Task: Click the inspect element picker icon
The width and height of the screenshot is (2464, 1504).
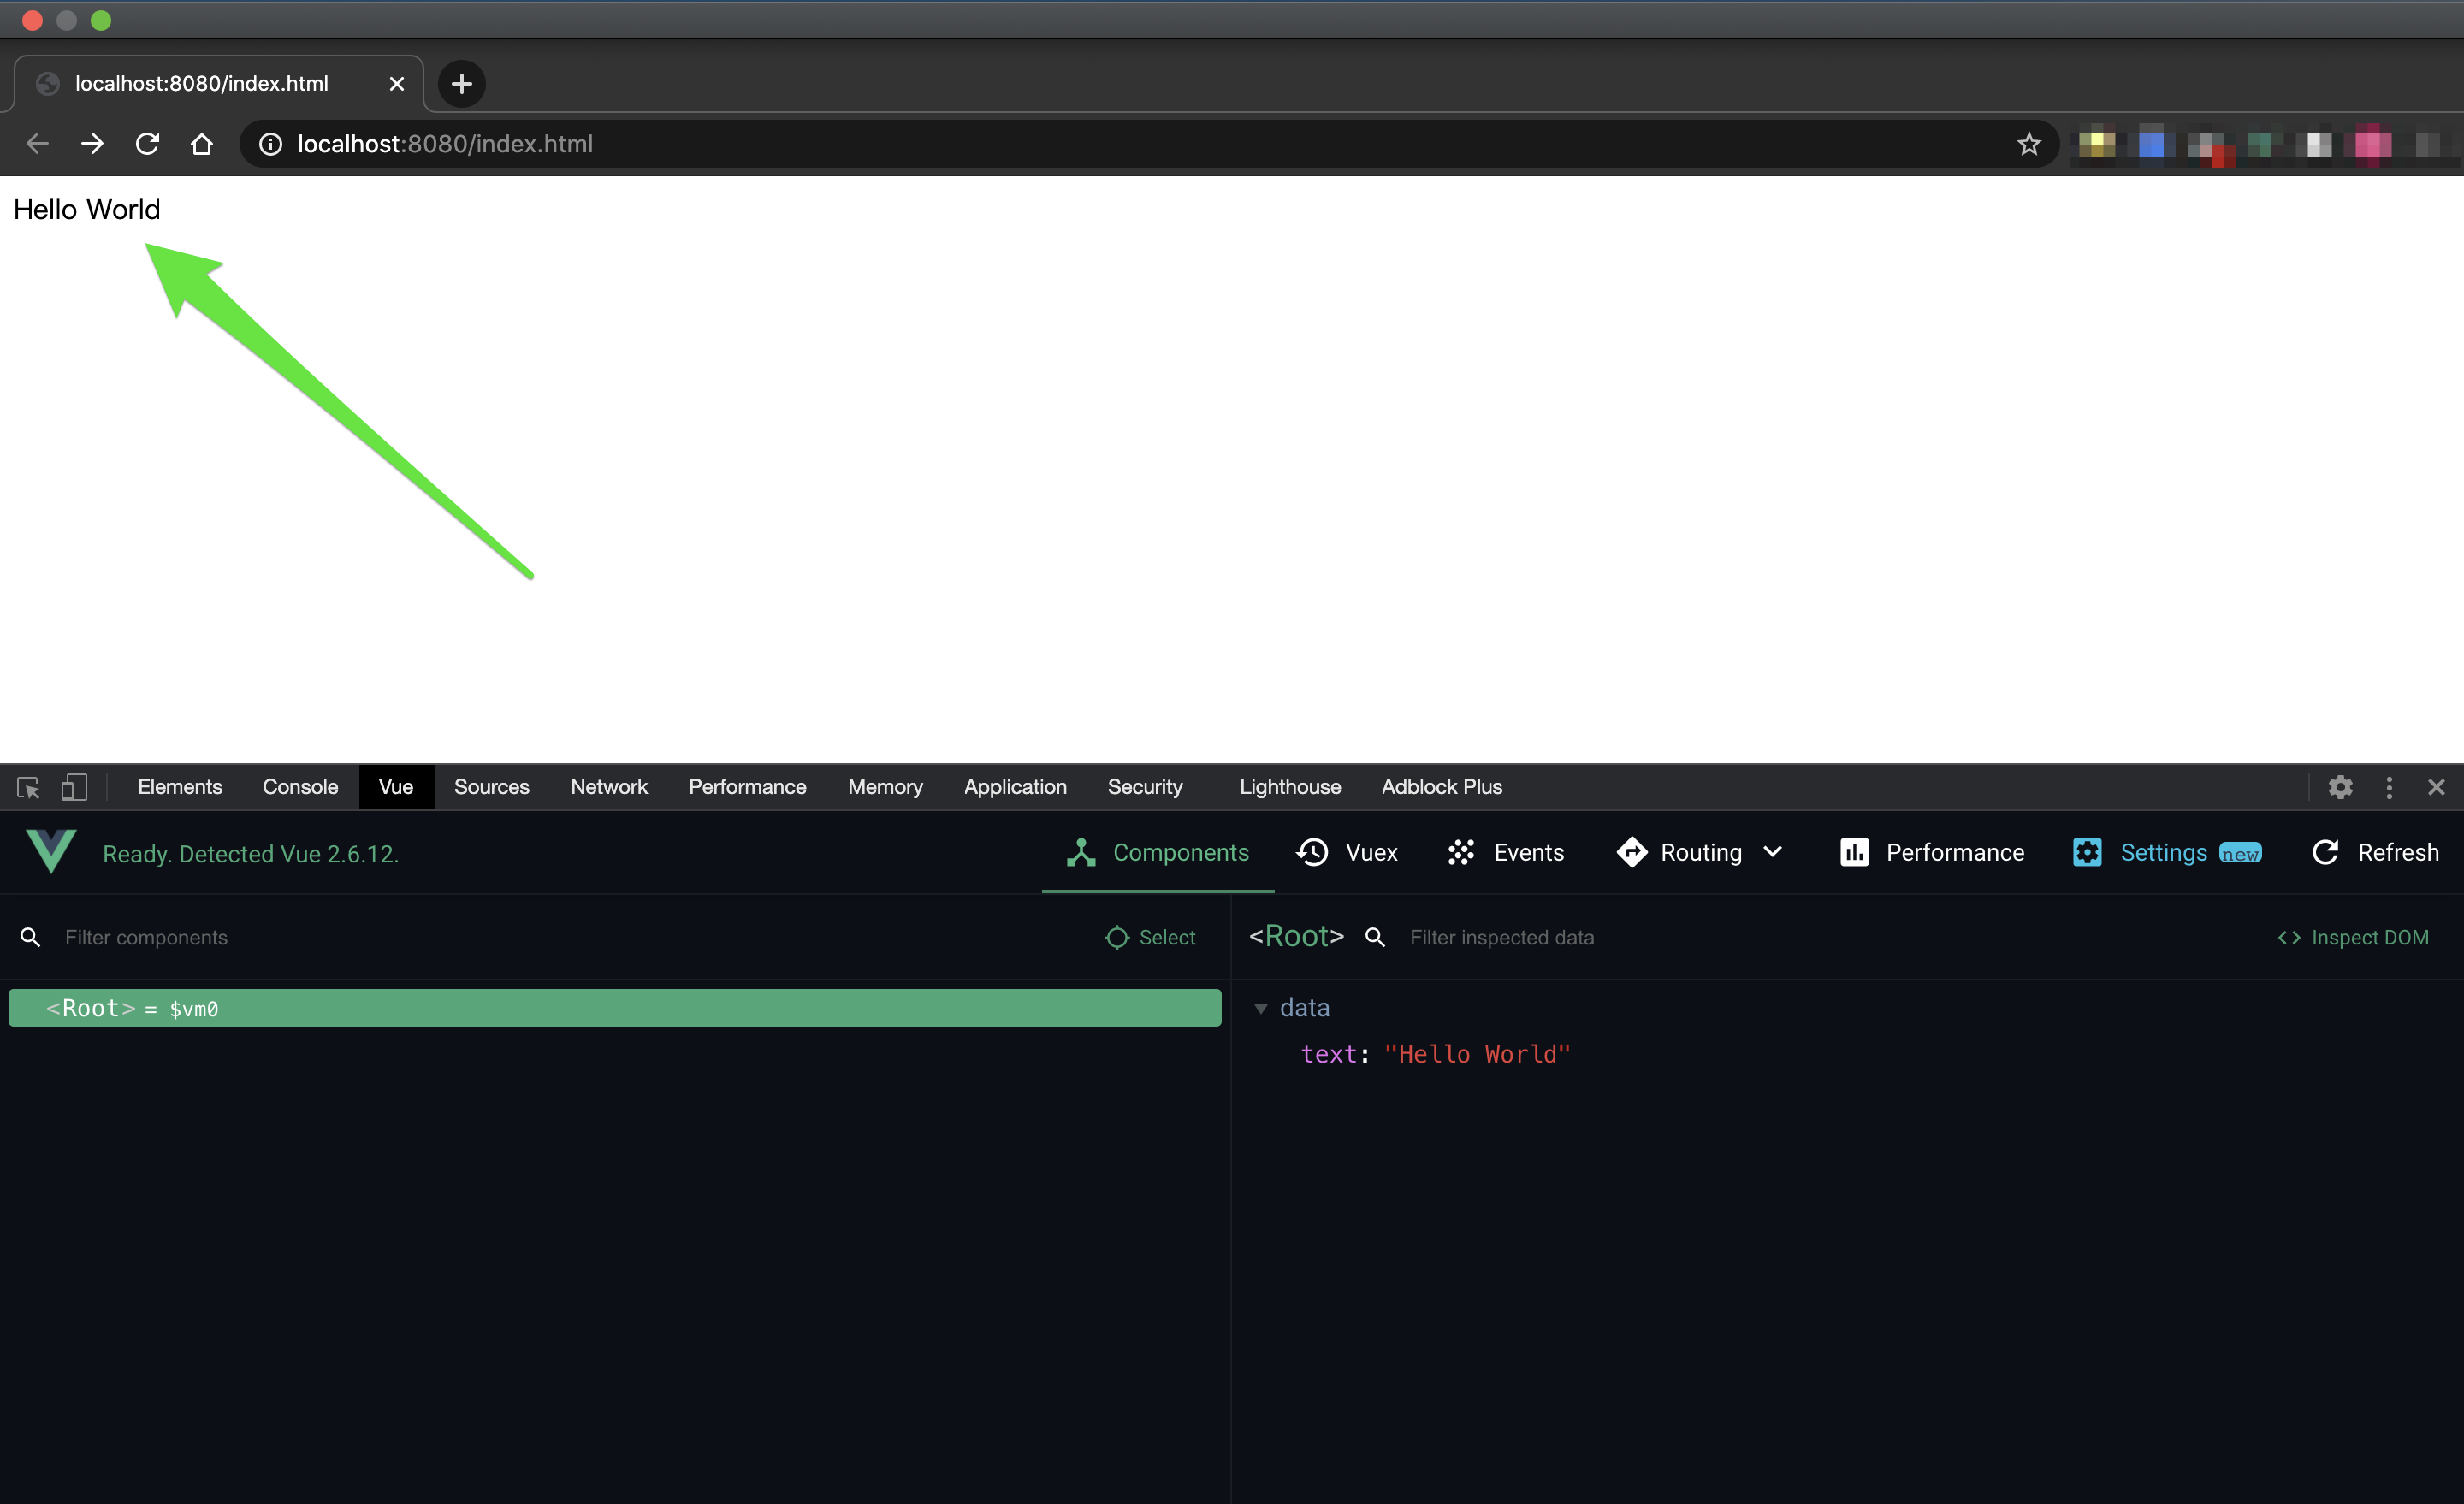Action: 28,787
